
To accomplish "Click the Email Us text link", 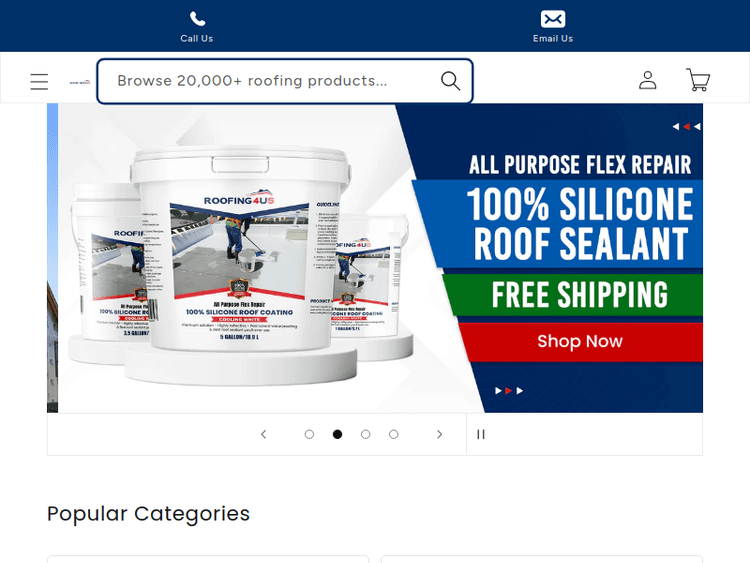I will 553,39.
